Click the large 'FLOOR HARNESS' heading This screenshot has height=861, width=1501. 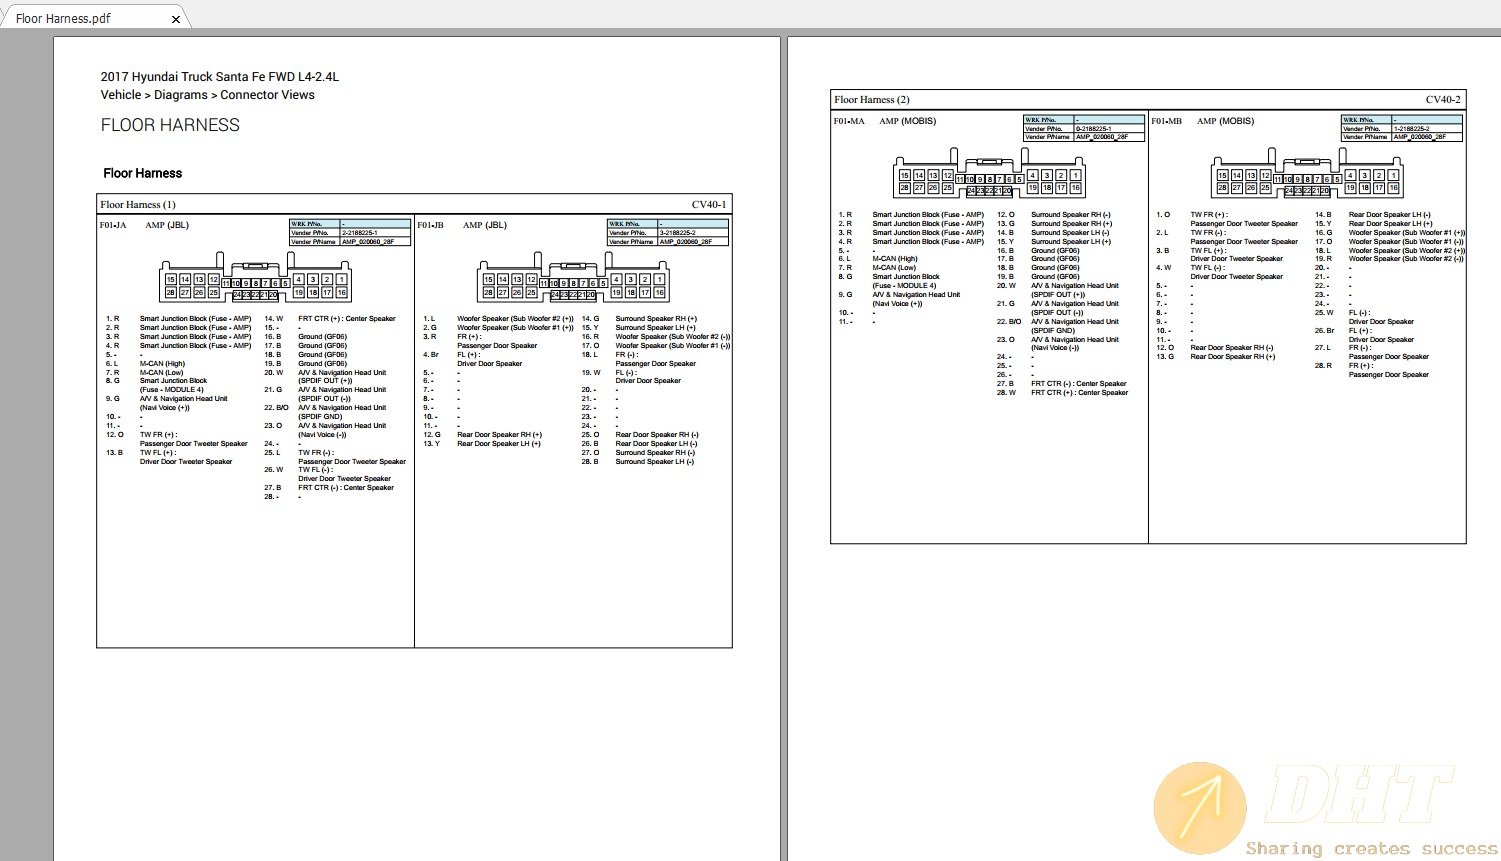point(170,125)
